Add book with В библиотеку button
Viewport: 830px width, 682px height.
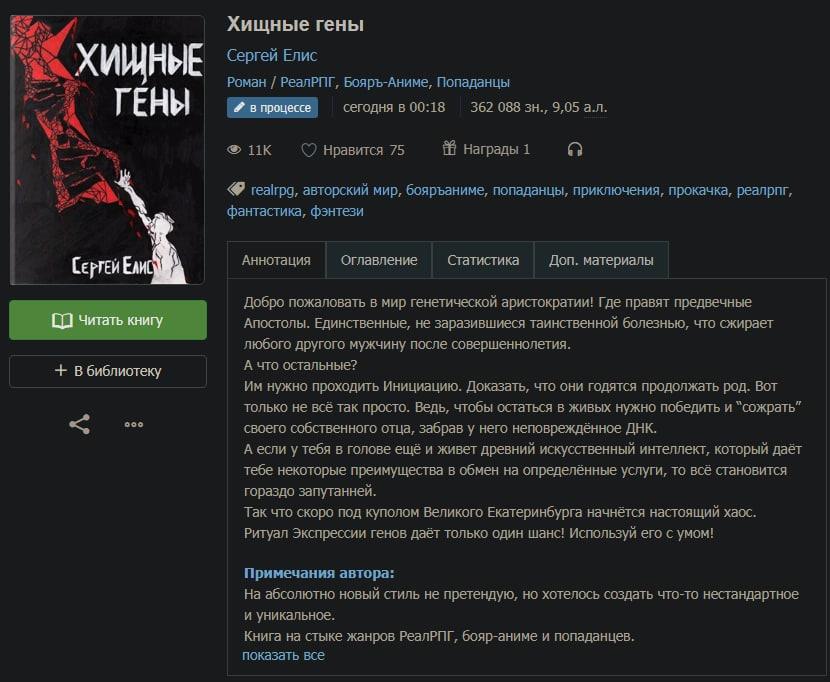click(x=108, y=371)
